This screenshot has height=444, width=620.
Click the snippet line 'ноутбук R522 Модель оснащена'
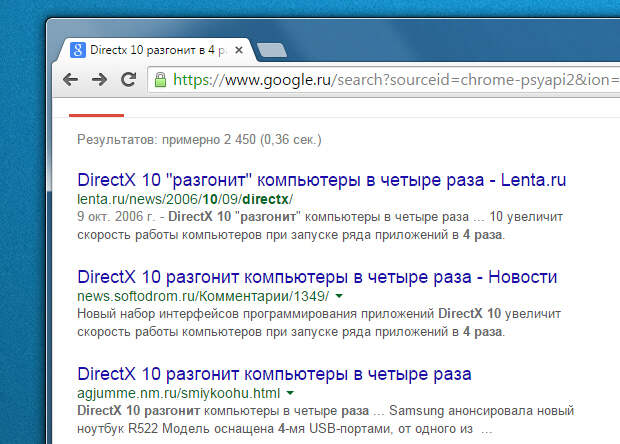click(x=285, y=429)
